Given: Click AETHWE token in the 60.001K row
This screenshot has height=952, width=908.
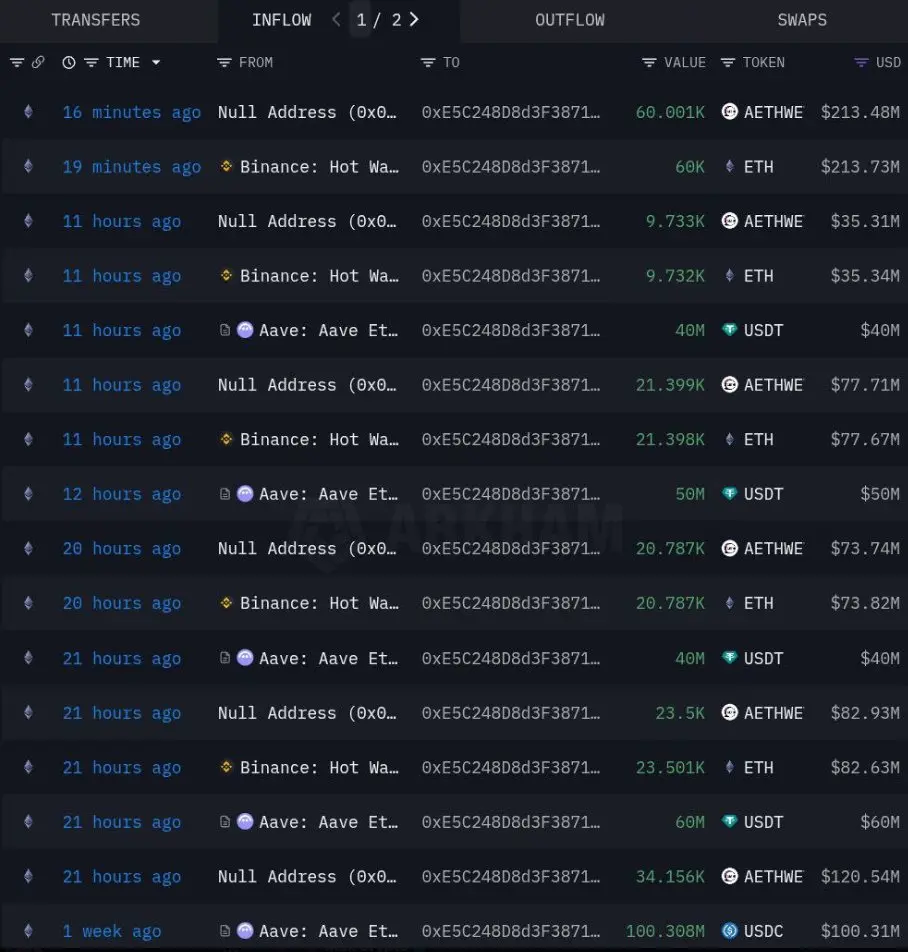Looking at the screenshot, I should pos(773,112).
